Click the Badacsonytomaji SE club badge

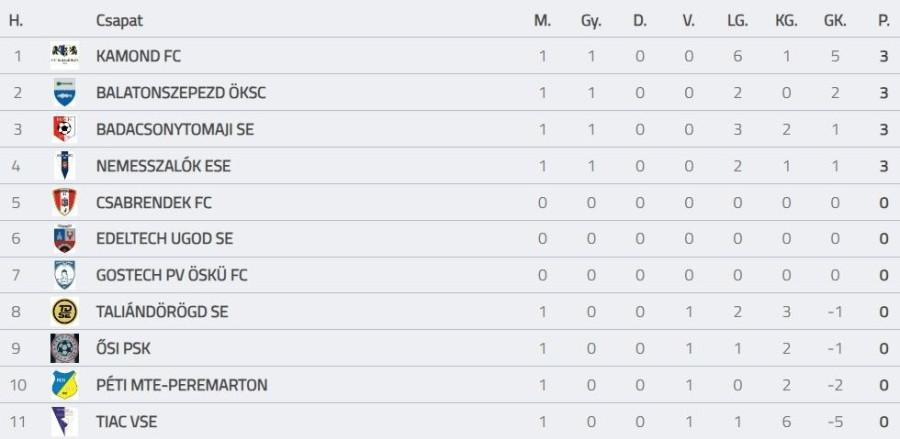coord(65,129)
